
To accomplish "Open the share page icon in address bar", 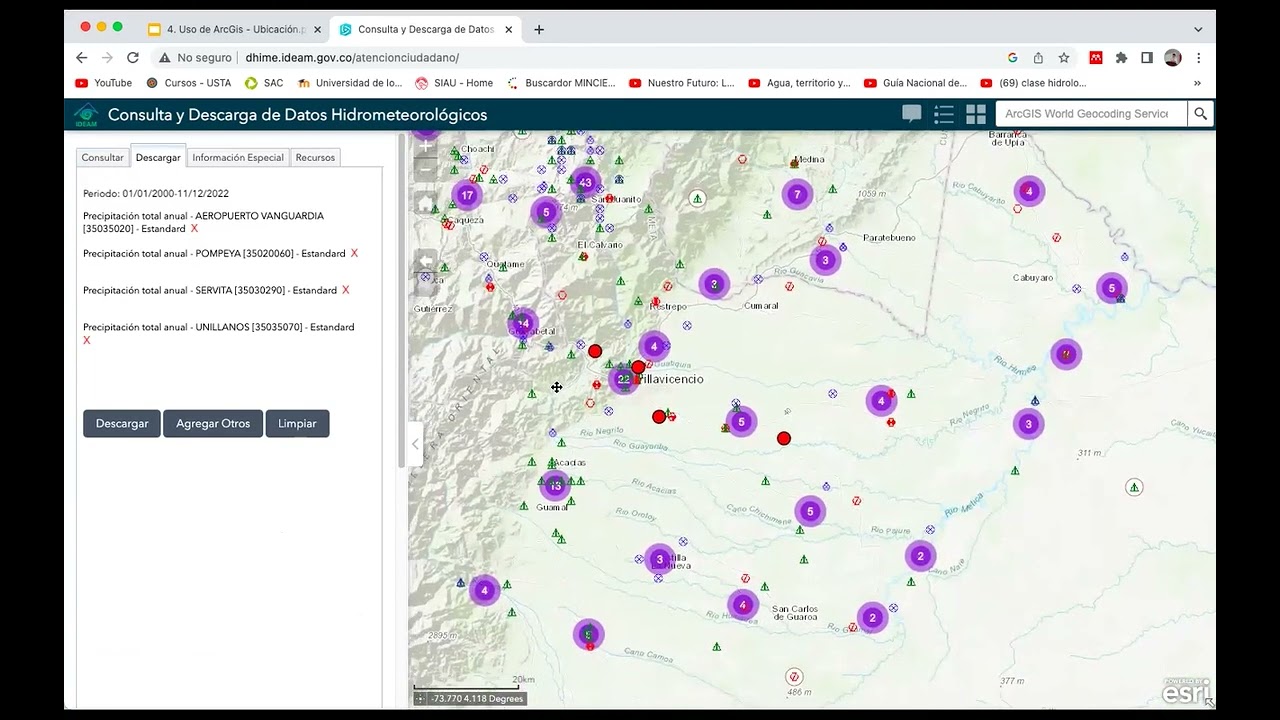I will click(1038, 58).
